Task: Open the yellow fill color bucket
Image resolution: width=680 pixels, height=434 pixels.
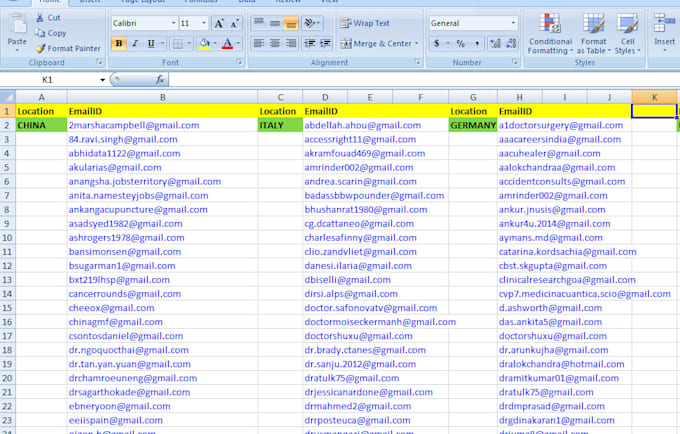Action: click(203, 43)
